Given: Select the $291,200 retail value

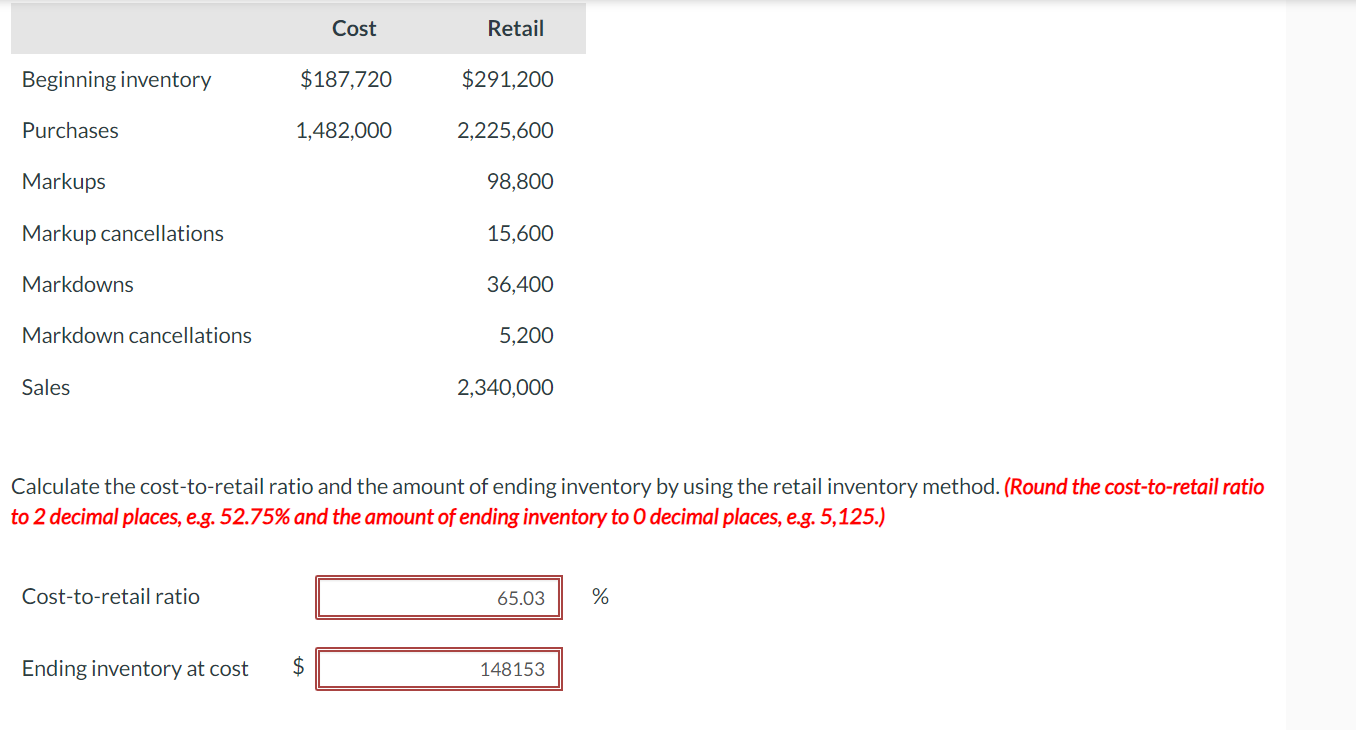Looking at the screenshot, I should tap(508, 79).
